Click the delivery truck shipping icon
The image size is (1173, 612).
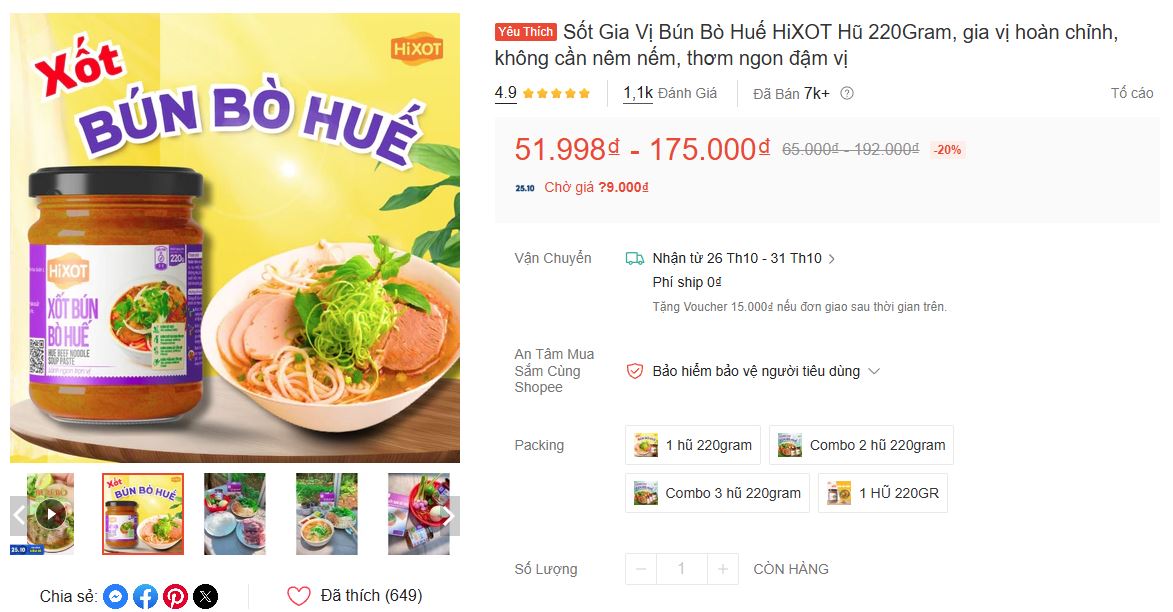click(x=634, y=259)
